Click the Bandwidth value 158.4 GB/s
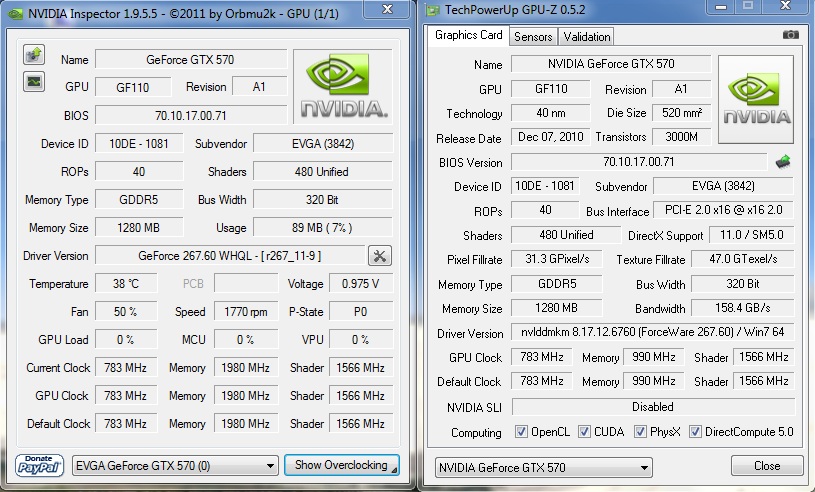The width and height of the screenshot is (815, 492). (x=743, y=308)
